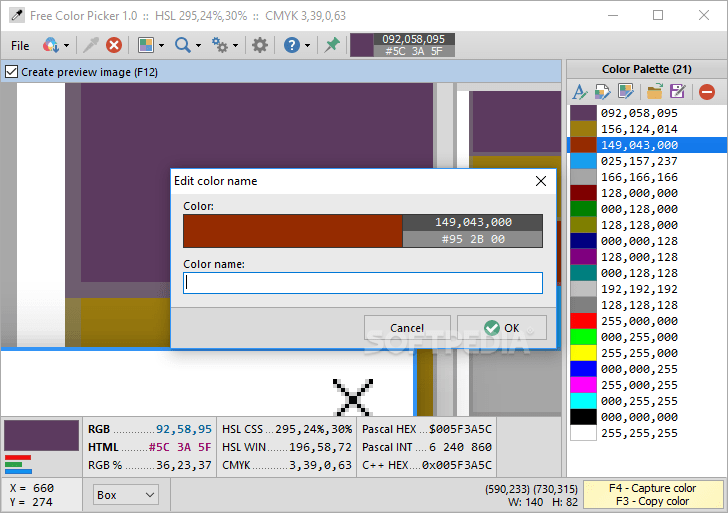Viewport: 728px width, 513px height.
Task: Click the large purple swatch at bottom left
Action: [41, 435]
